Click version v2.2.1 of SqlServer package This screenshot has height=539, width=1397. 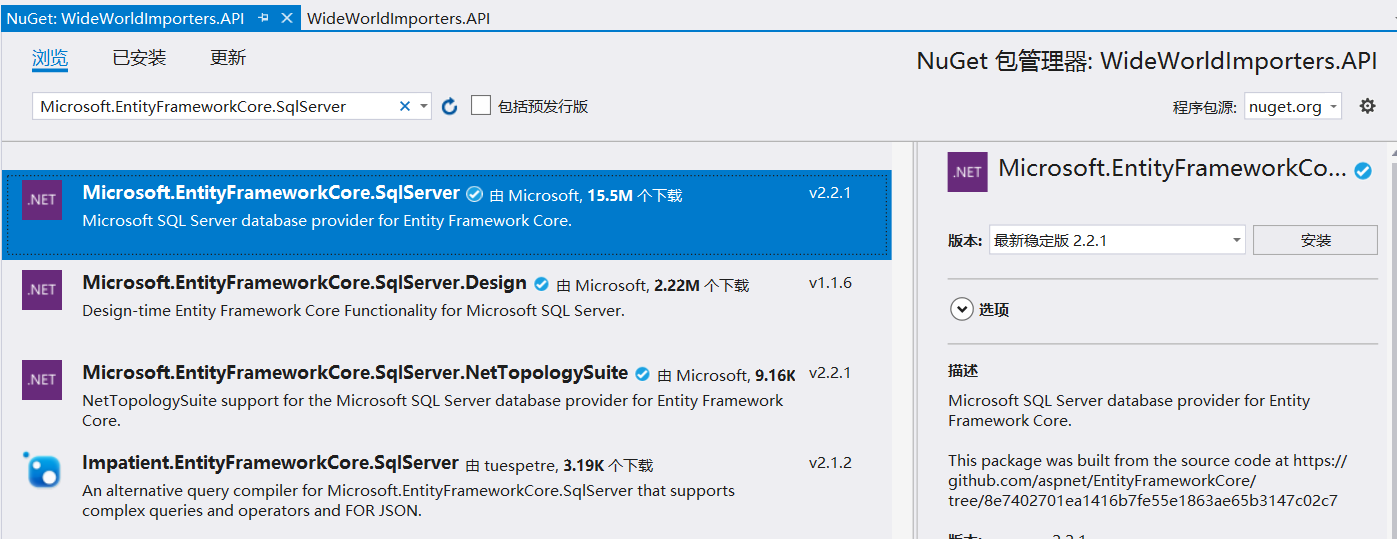pyautogui.click(x=830, y=193)
